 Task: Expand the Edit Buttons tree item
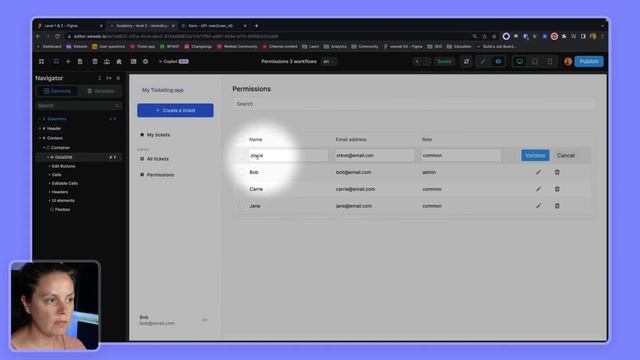pyautogui.click(x=50, y=167)
